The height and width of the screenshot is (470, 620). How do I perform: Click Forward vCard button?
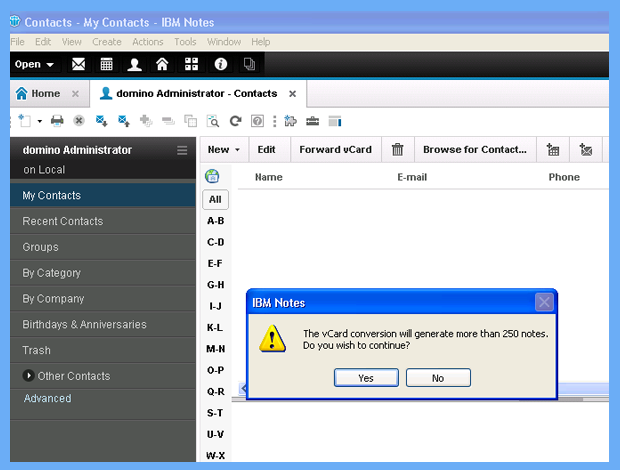tap(335, 149)
